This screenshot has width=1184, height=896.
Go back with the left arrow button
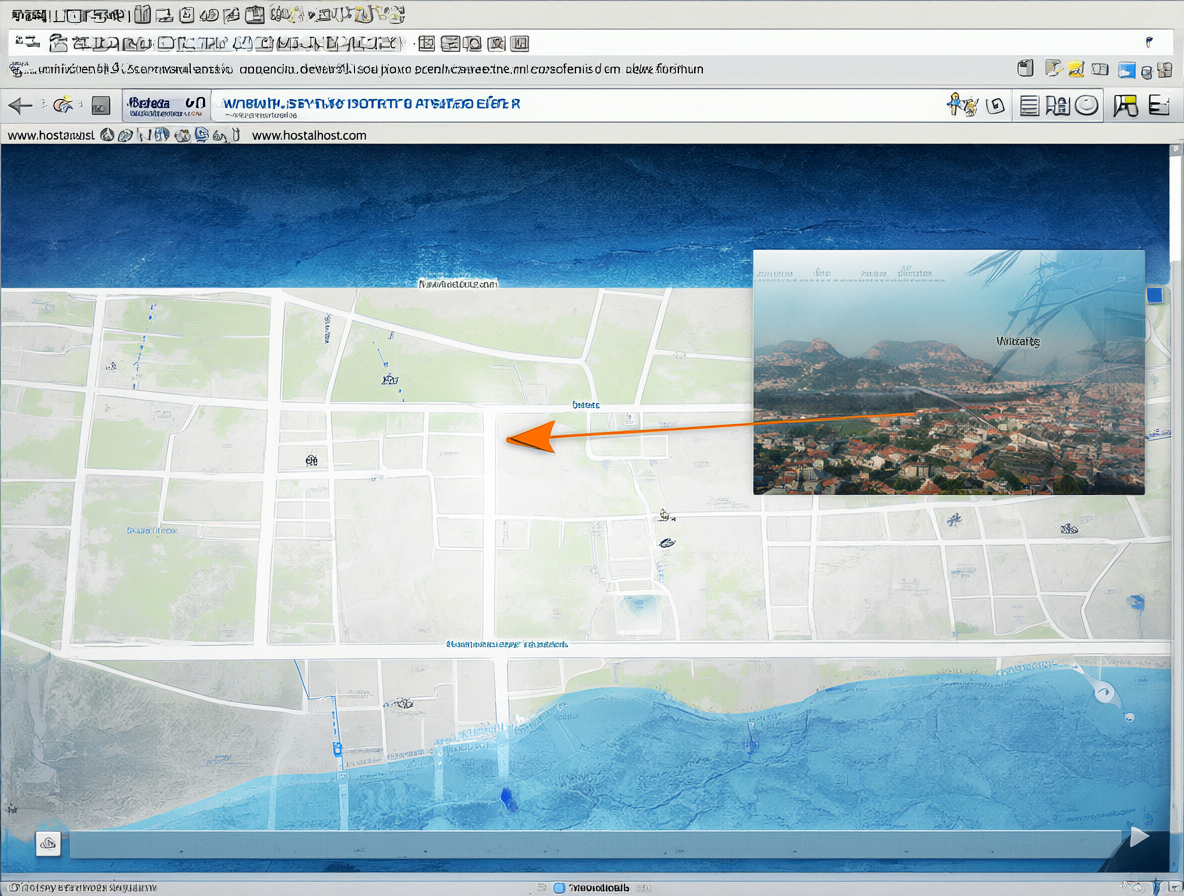(x=20, y=106)
